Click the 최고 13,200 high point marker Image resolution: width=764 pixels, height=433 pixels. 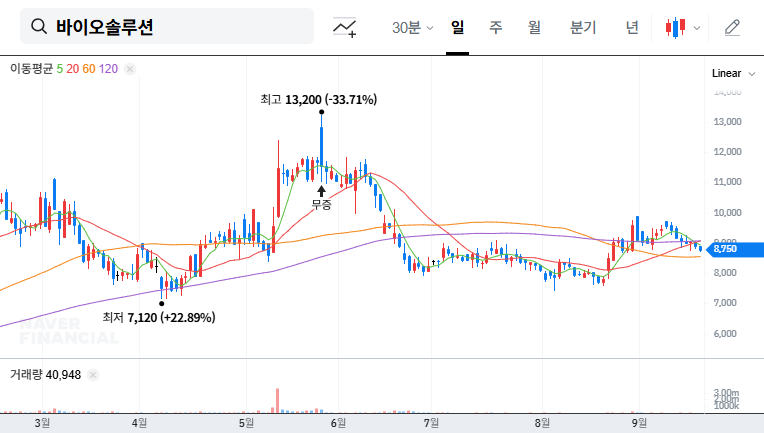click(x=321, y=112)
